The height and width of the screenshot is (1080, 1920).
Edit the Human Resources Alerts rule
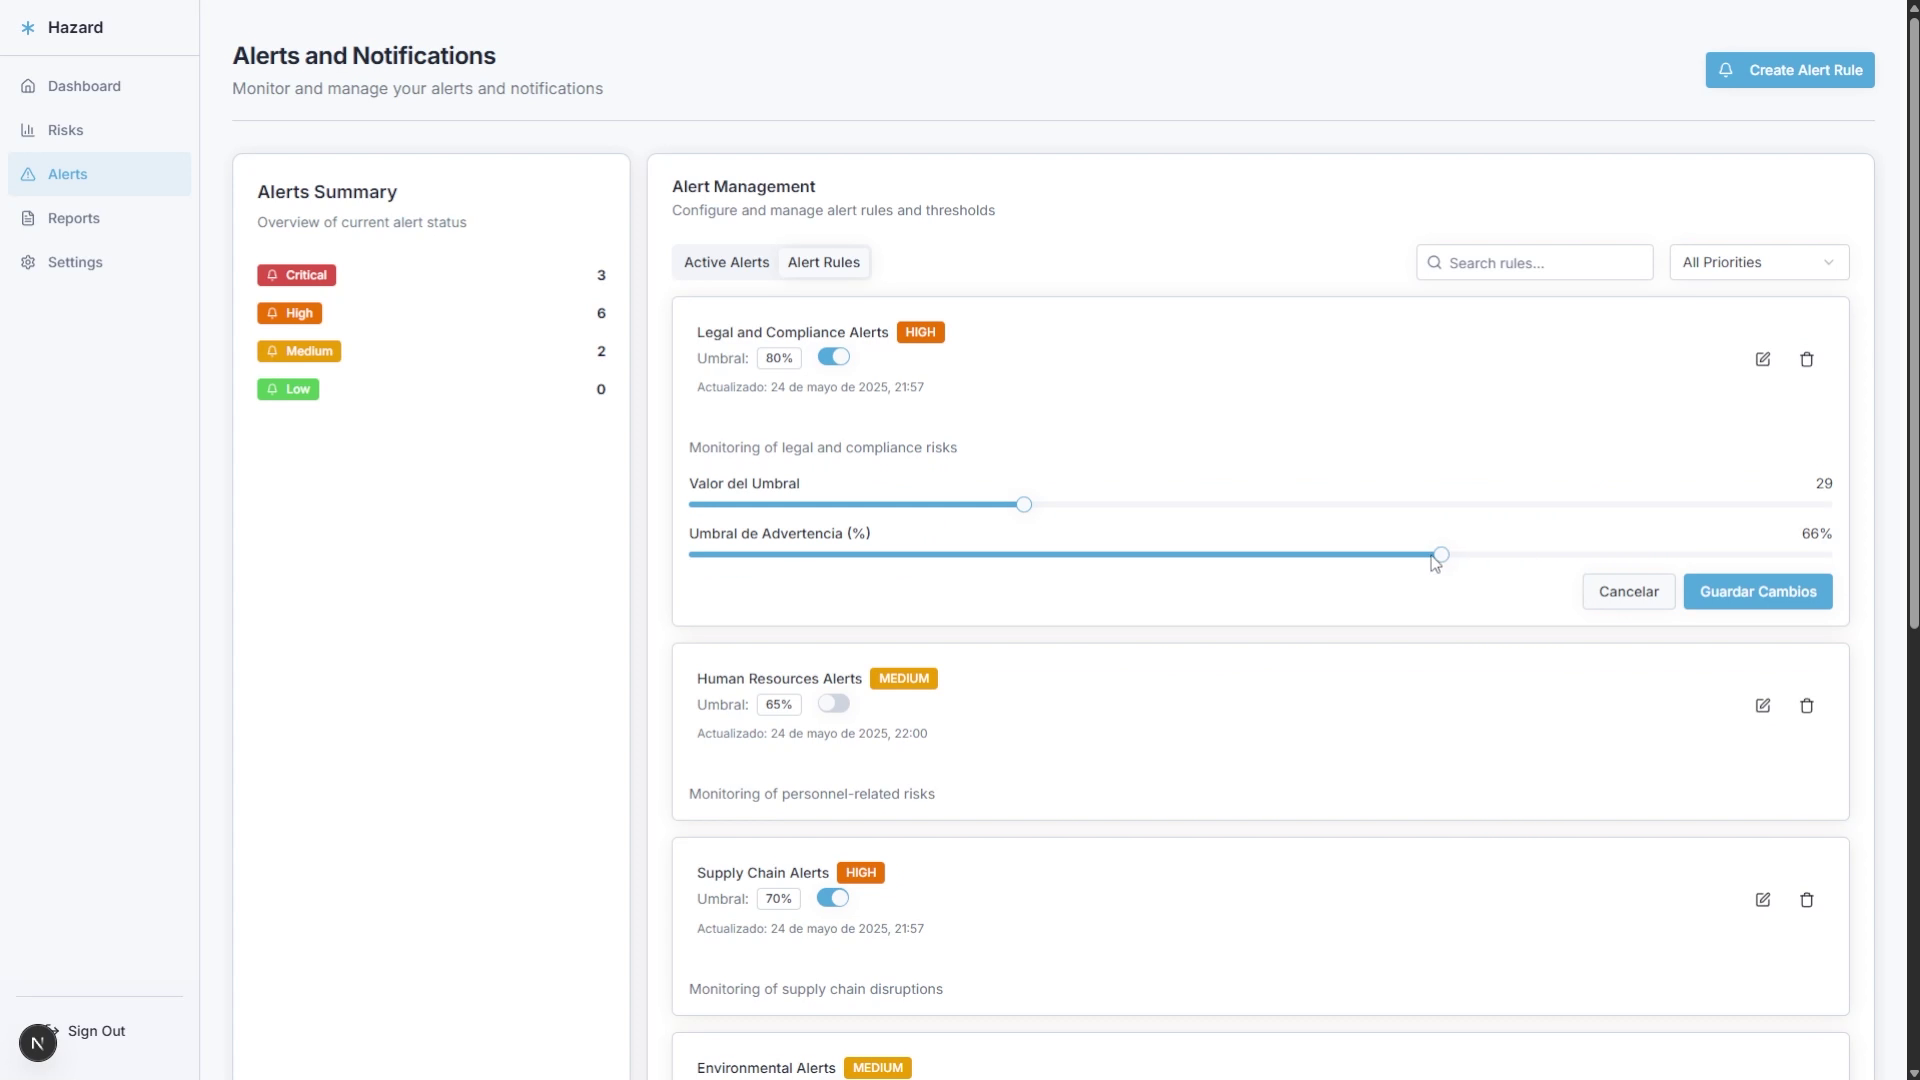(1763, 706)
